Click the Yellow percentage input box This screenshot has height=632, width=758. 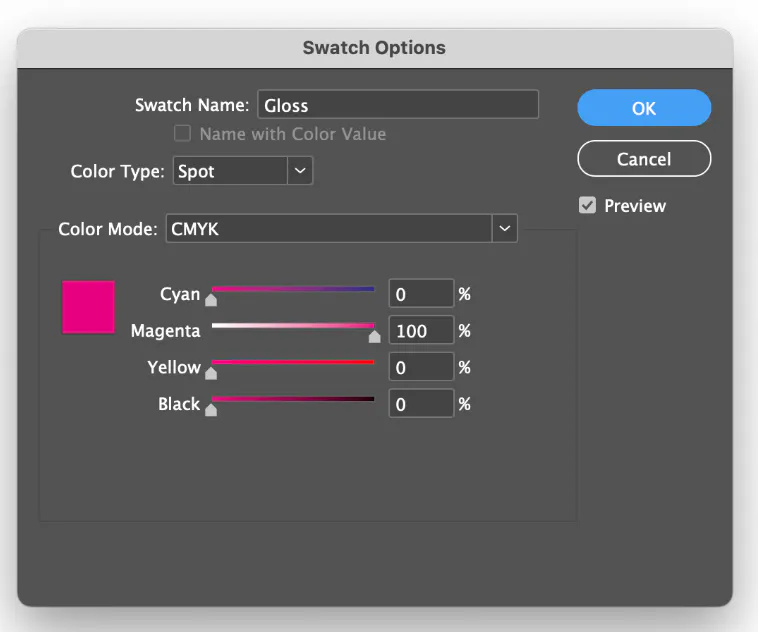(x=420, y=367)
